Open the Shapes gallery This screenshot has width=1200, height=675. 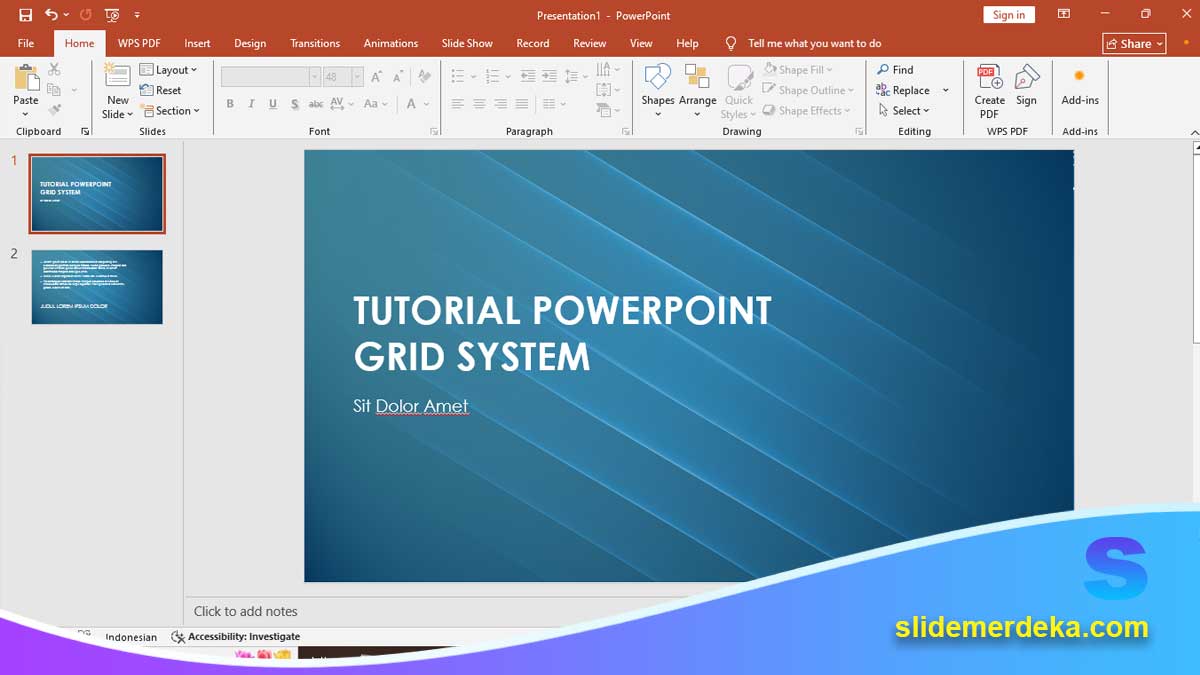[x=657, y=90]
